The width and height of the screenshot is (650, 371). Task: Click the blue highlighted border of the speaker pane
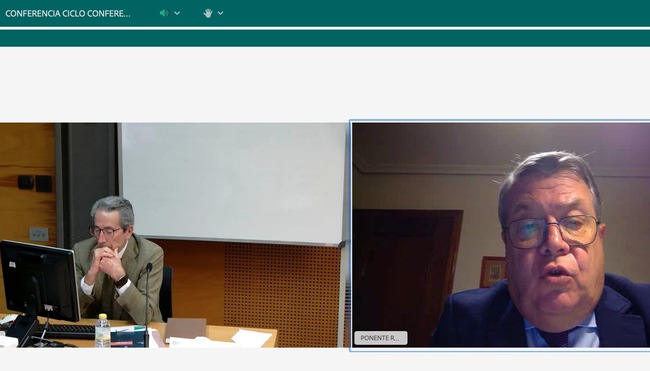pos(500,121)
